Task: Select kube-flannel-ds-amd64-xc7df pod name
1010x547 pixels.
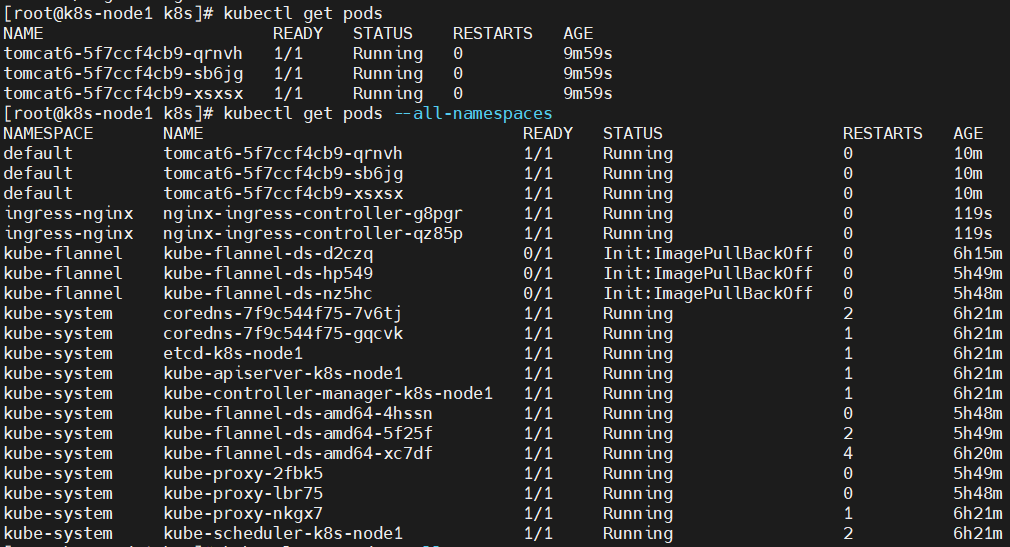Action: pyautogui.click(x=298, y=453)
